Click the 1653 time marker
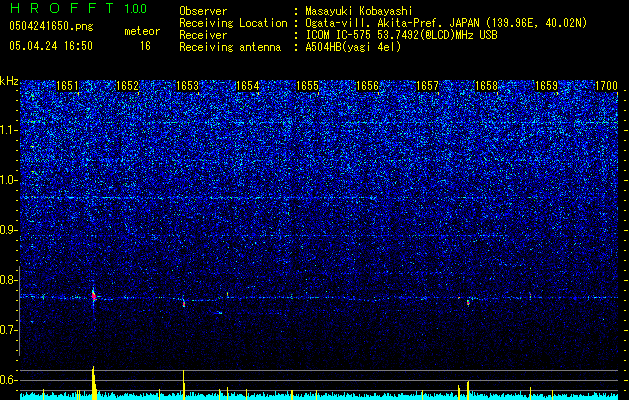Image resolution: width=629 pixels, height=400 pixels. [x=187, y=86]
